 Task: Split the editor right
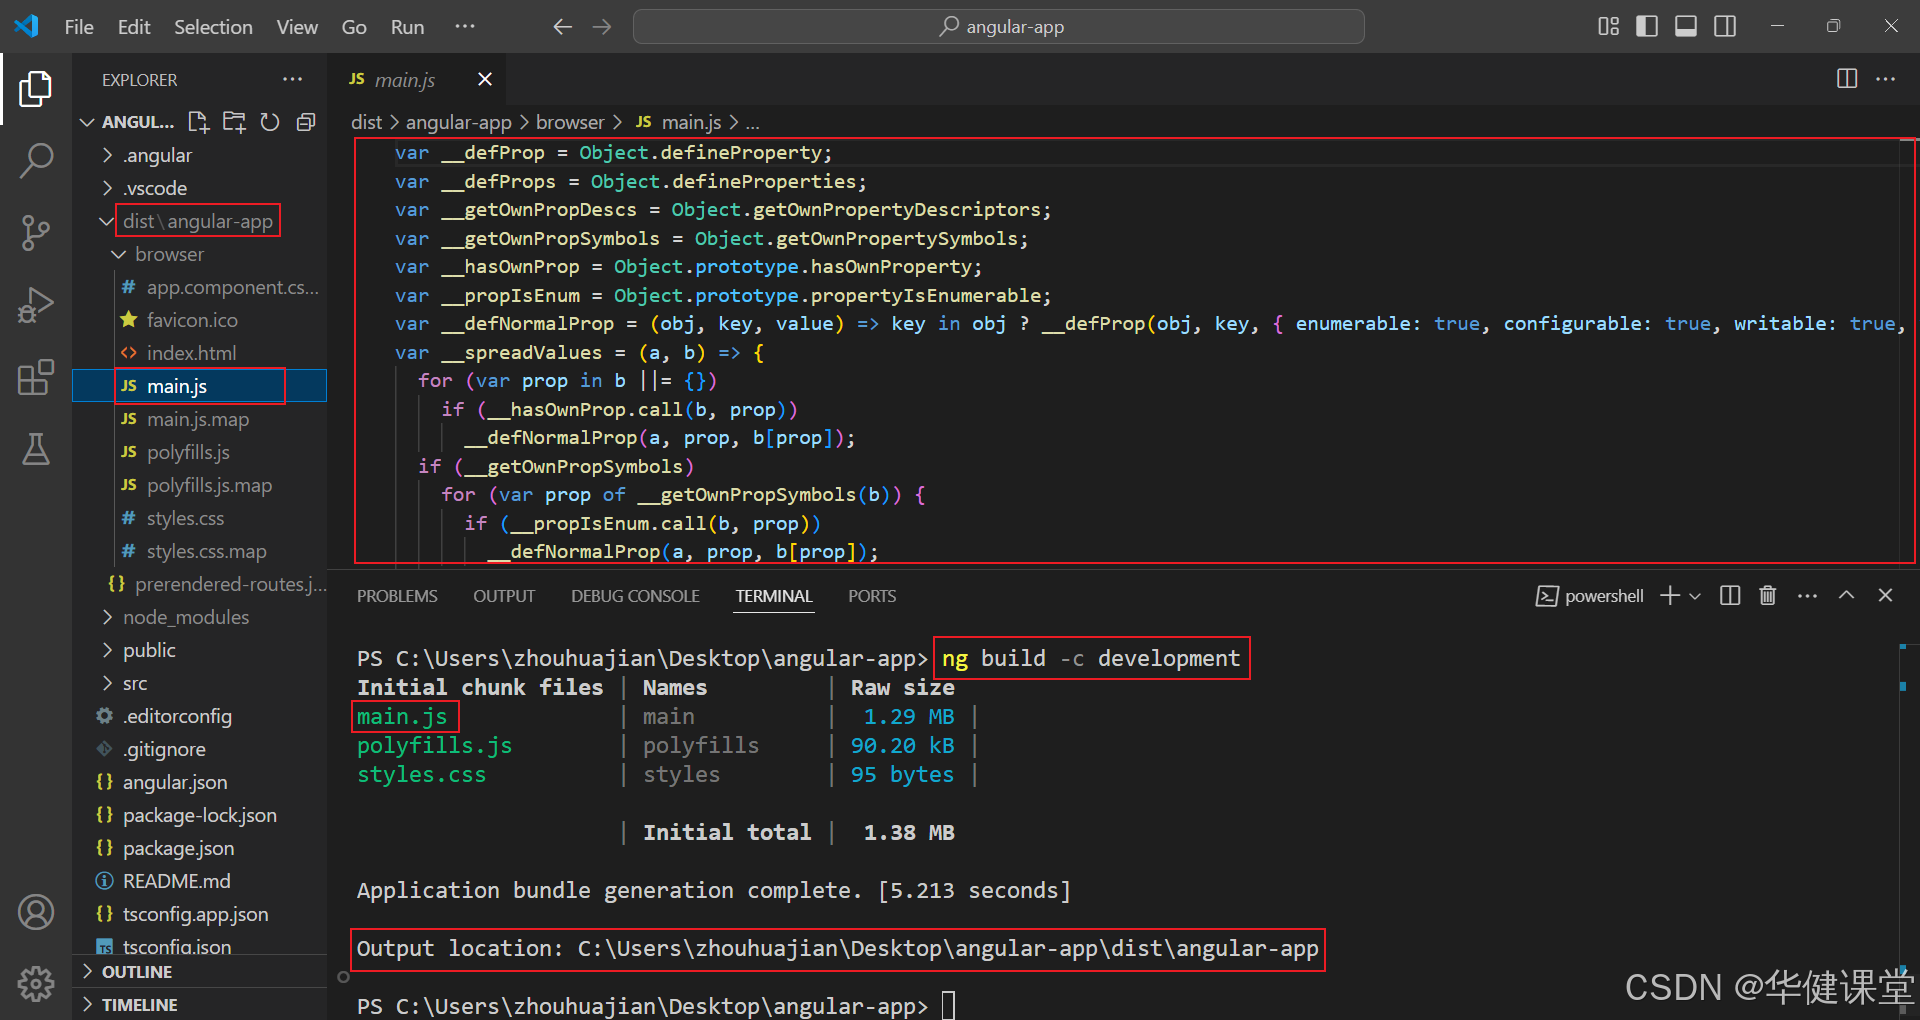coord(1847,79)
